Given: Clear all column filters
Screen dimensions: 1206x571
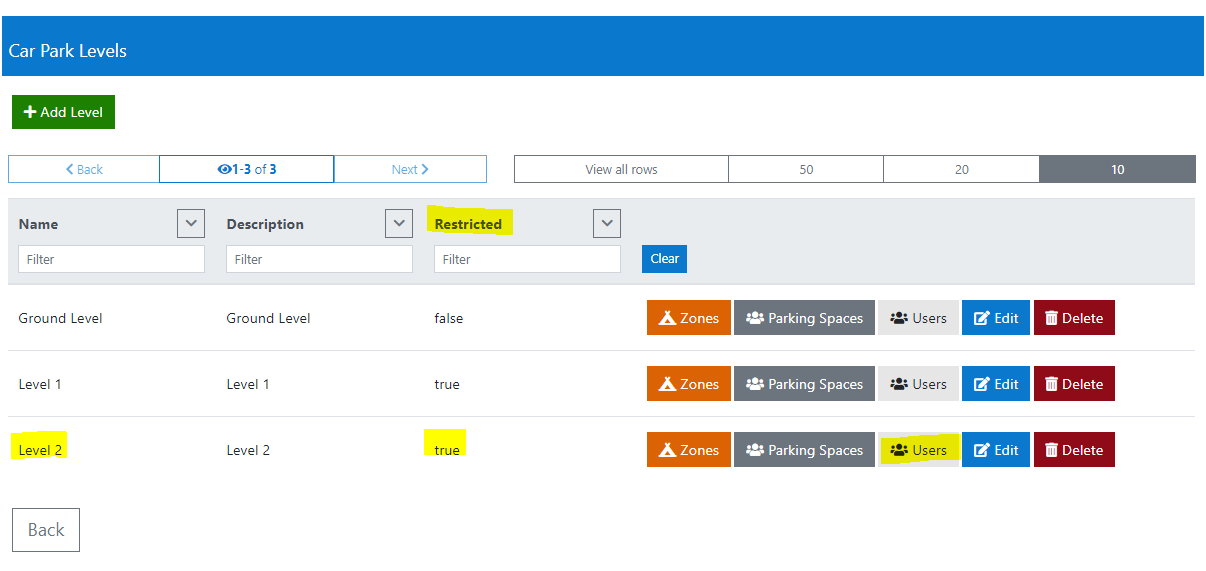Looking at the screenshot, I should (664, 259).
